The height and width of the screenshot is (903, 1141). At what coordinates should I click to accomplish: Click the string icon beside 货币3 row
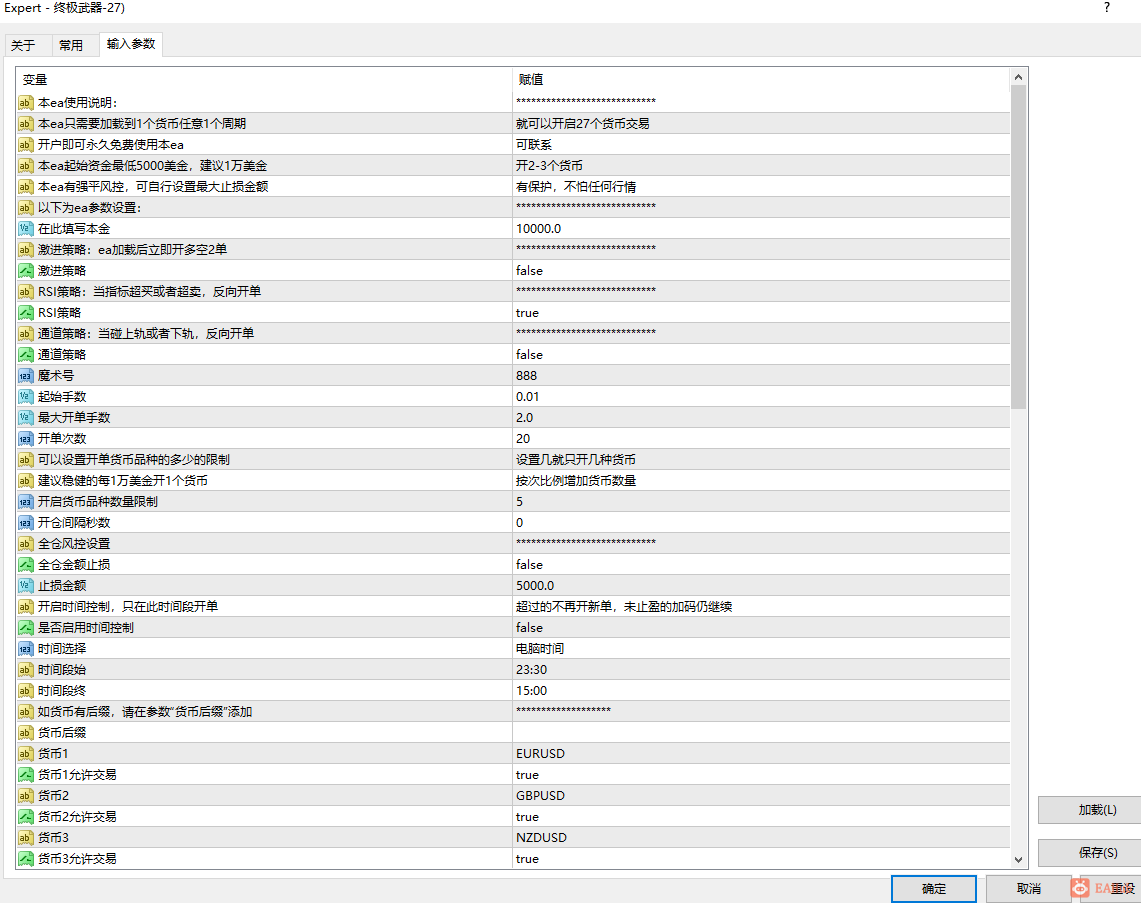click(25, 838)
